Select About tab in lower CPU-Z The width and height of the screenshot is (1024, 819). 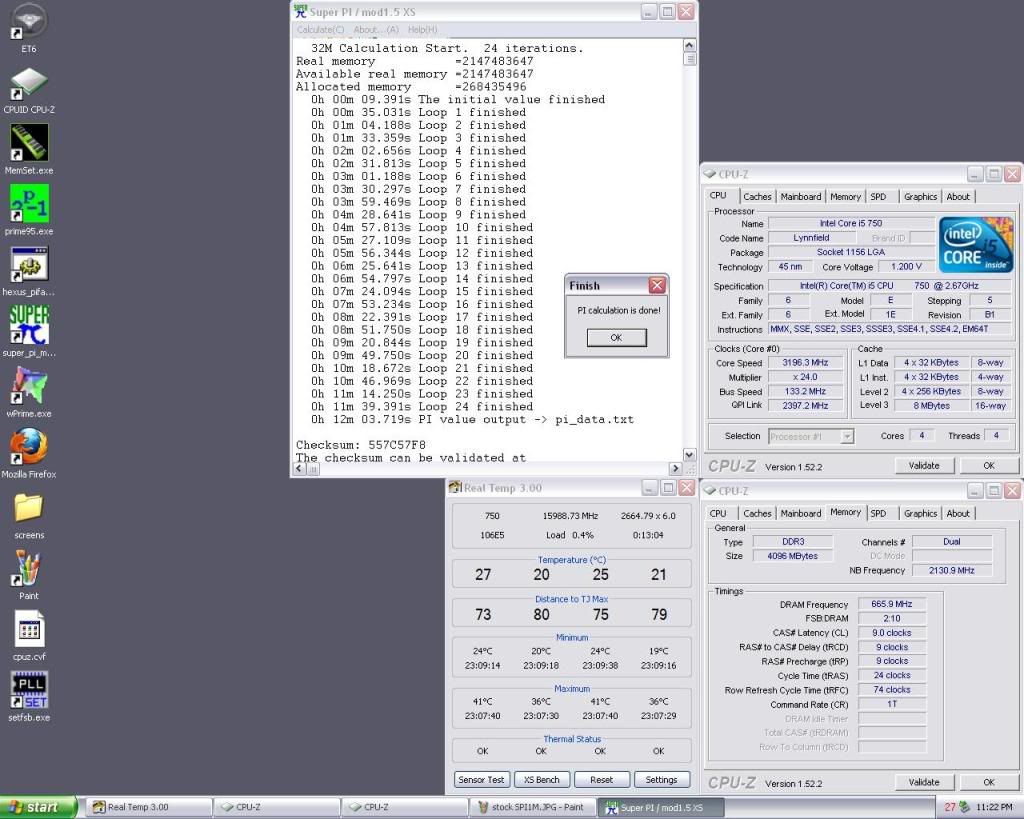click(958, 513)
